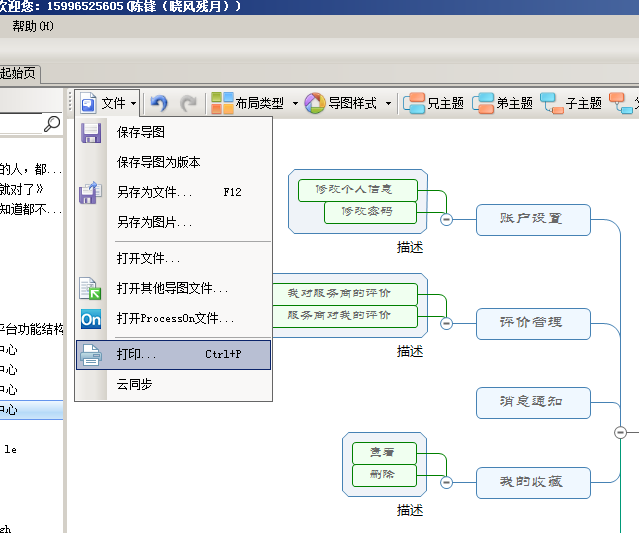Collapse the 我的收藏 node branch
This screenshot has width=639, height=533.
(x=447, y=482)
